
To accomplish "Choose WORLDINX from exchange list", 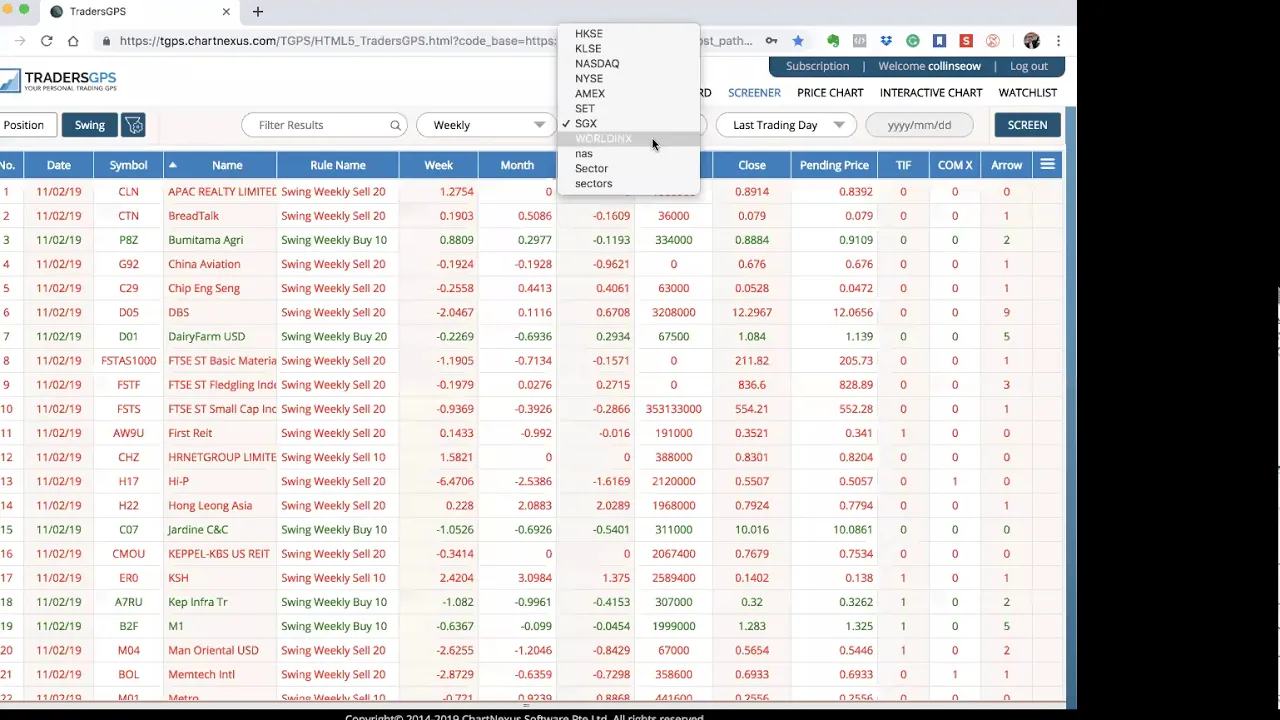I will coord(629,139).
